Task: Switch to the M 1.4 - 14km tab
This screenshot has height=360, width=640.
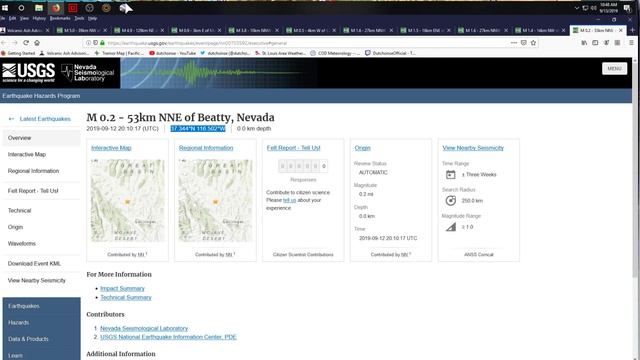Action: (x=540, y=30)
